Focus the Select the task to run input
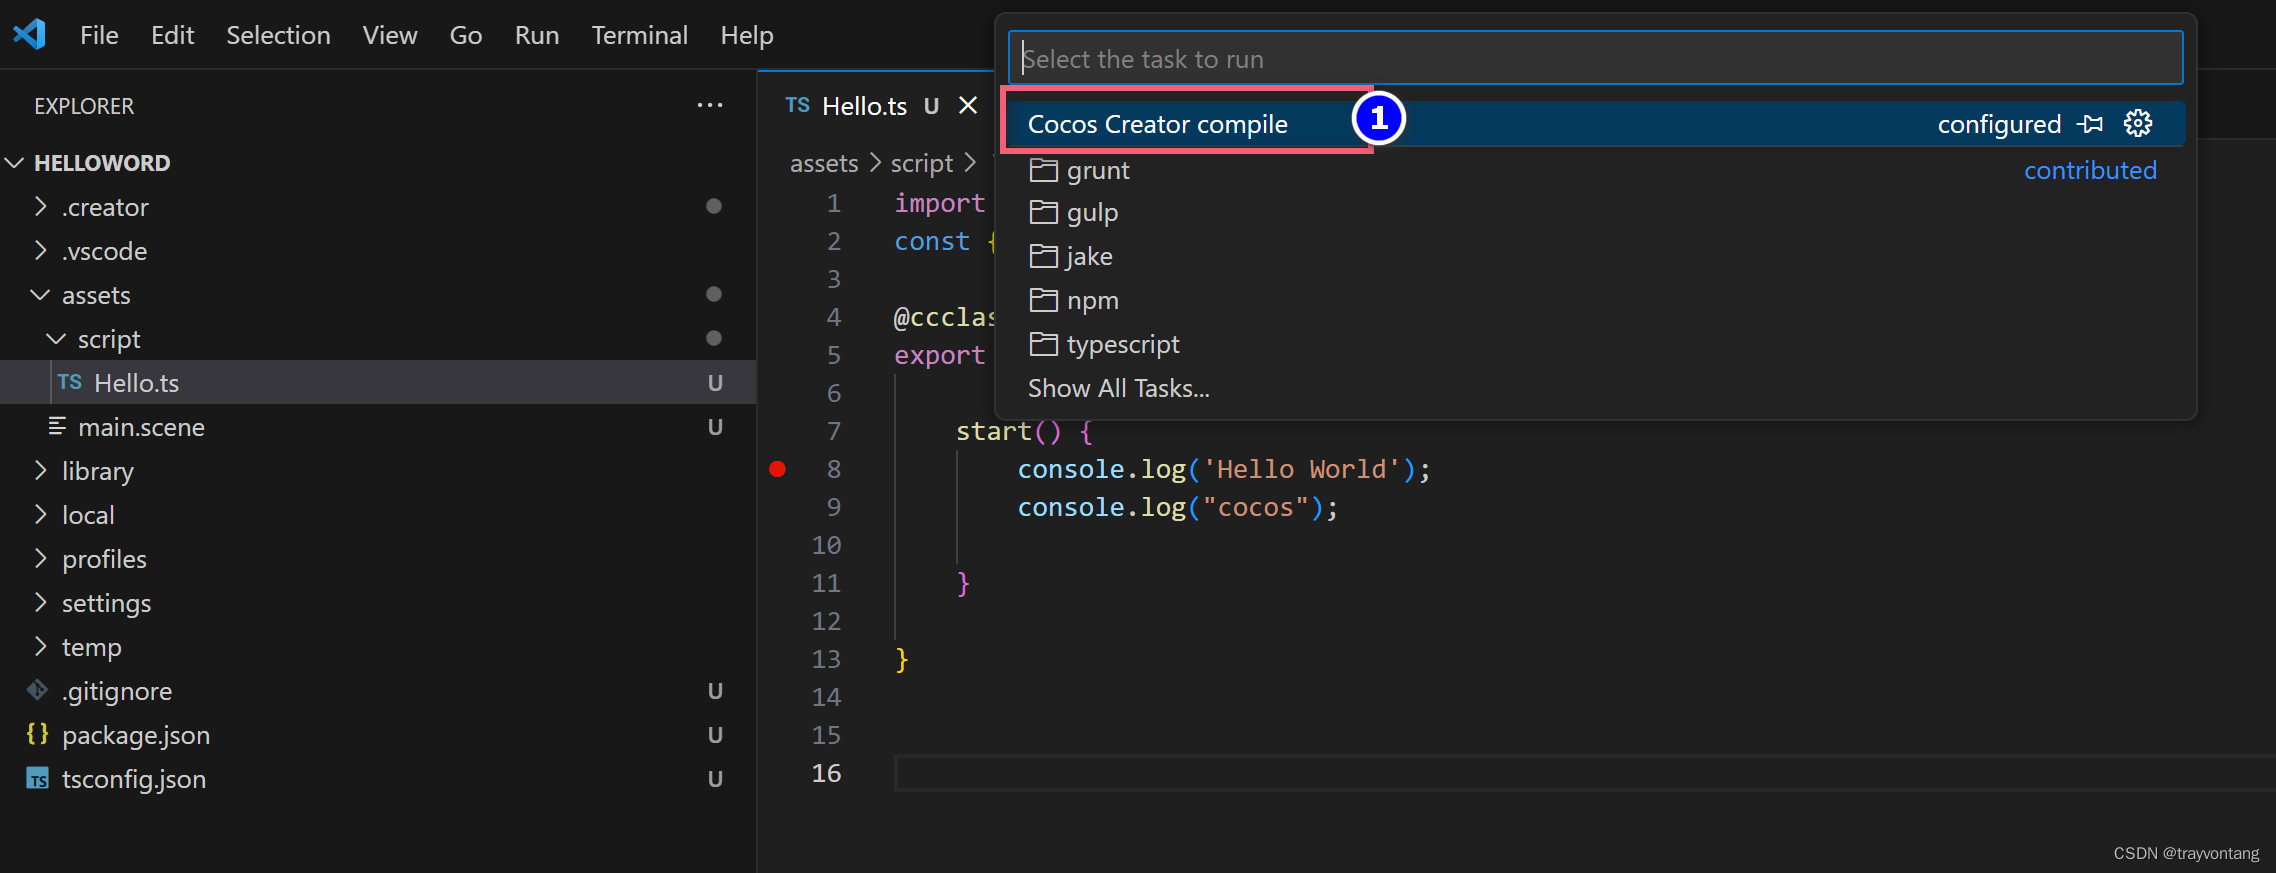The image size is (2276, 873). pos(1595,59)
